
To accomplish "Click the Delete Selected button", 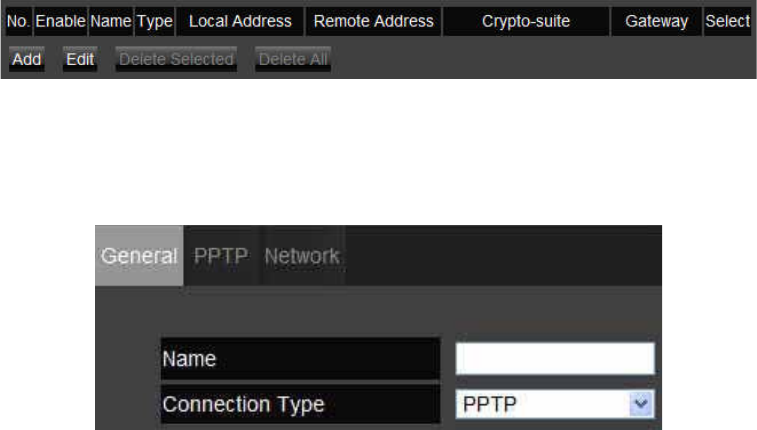I will (176, 59).
